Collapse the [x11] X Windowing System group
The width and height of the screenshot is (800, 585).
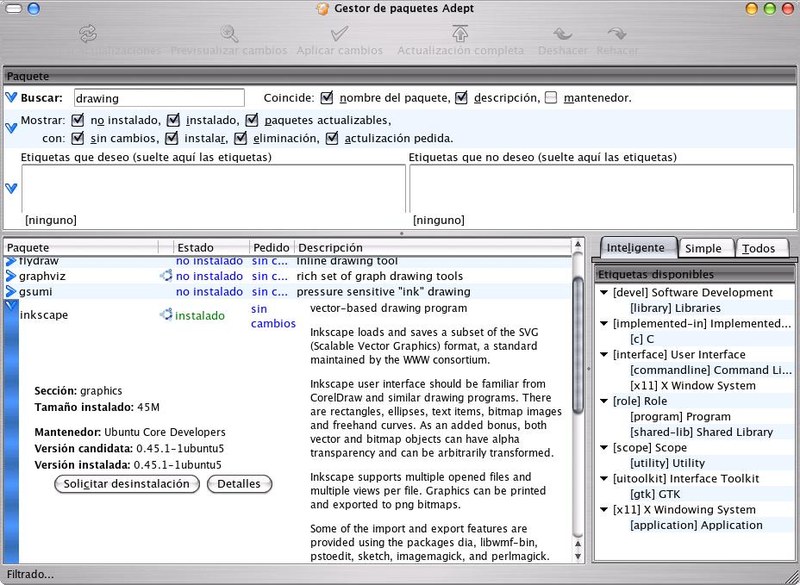[604, 510]
